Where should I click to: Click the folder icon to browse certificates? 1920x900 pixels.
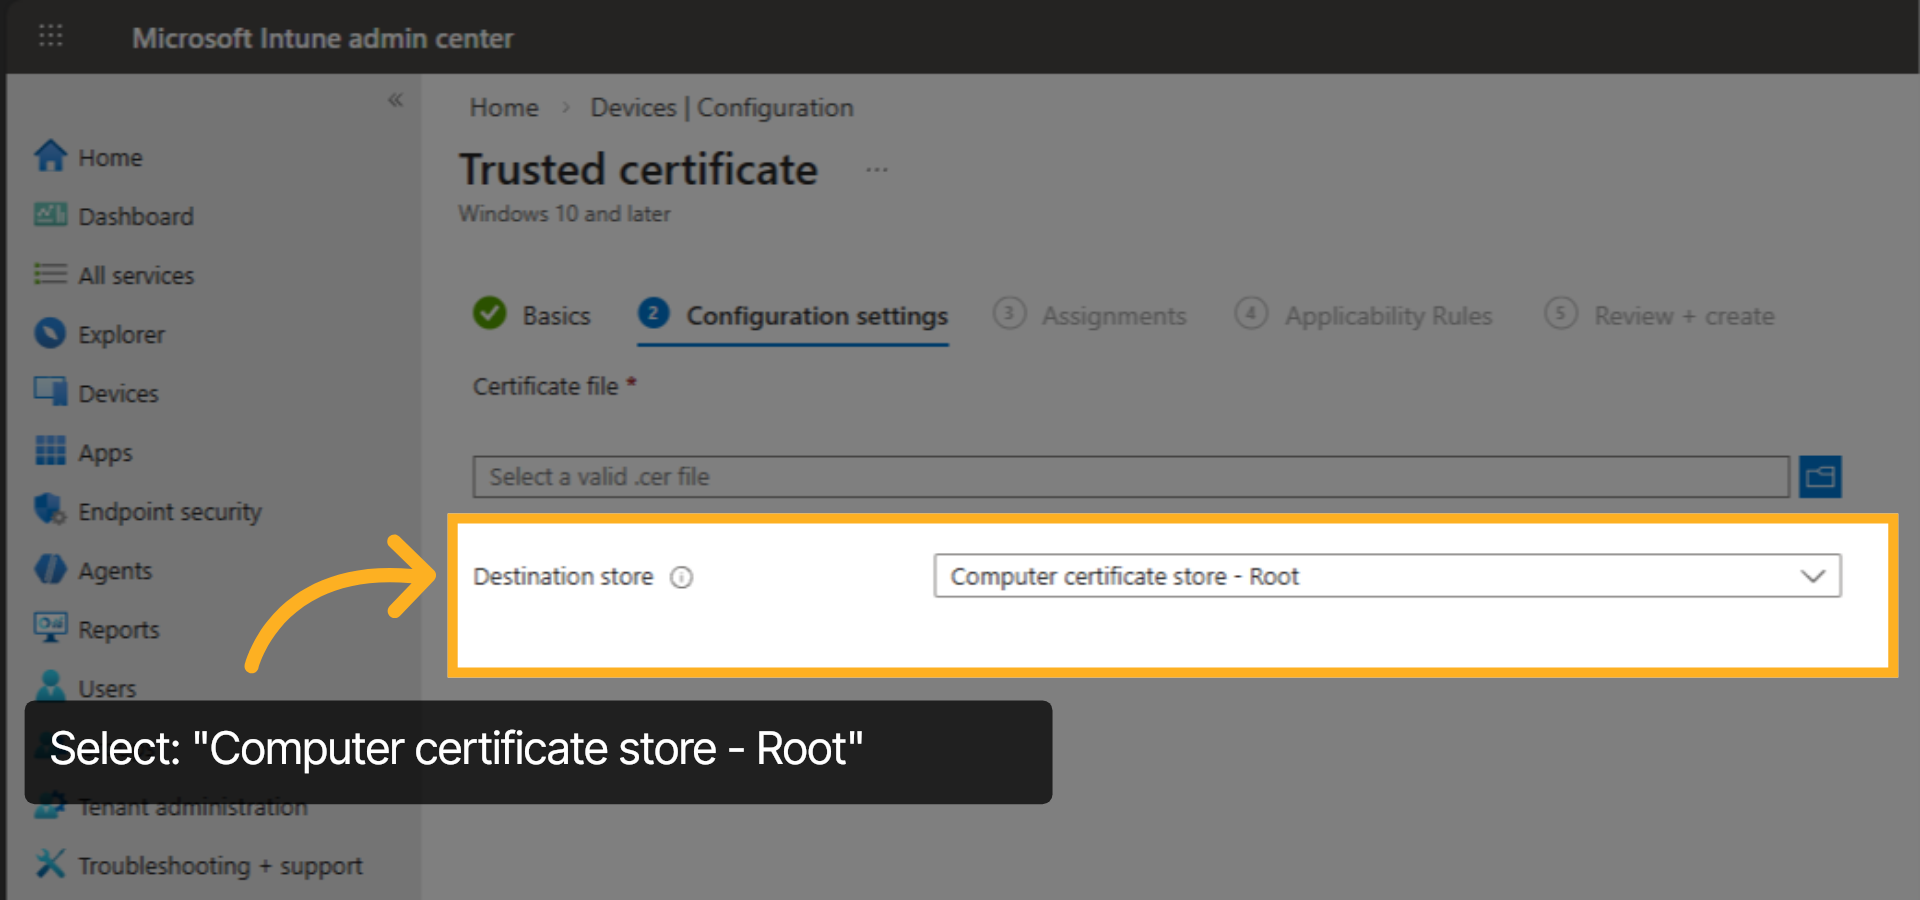pyautogui.click(x=1820, y=476)
